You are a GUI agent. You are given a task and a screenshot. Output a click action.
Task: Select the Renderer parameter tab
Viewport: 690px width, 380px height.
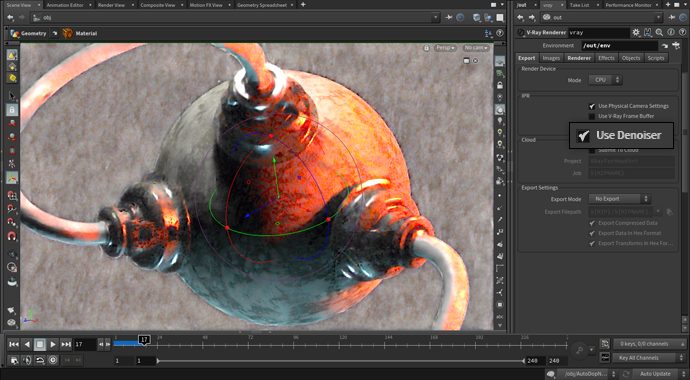(x=579, y=58)
